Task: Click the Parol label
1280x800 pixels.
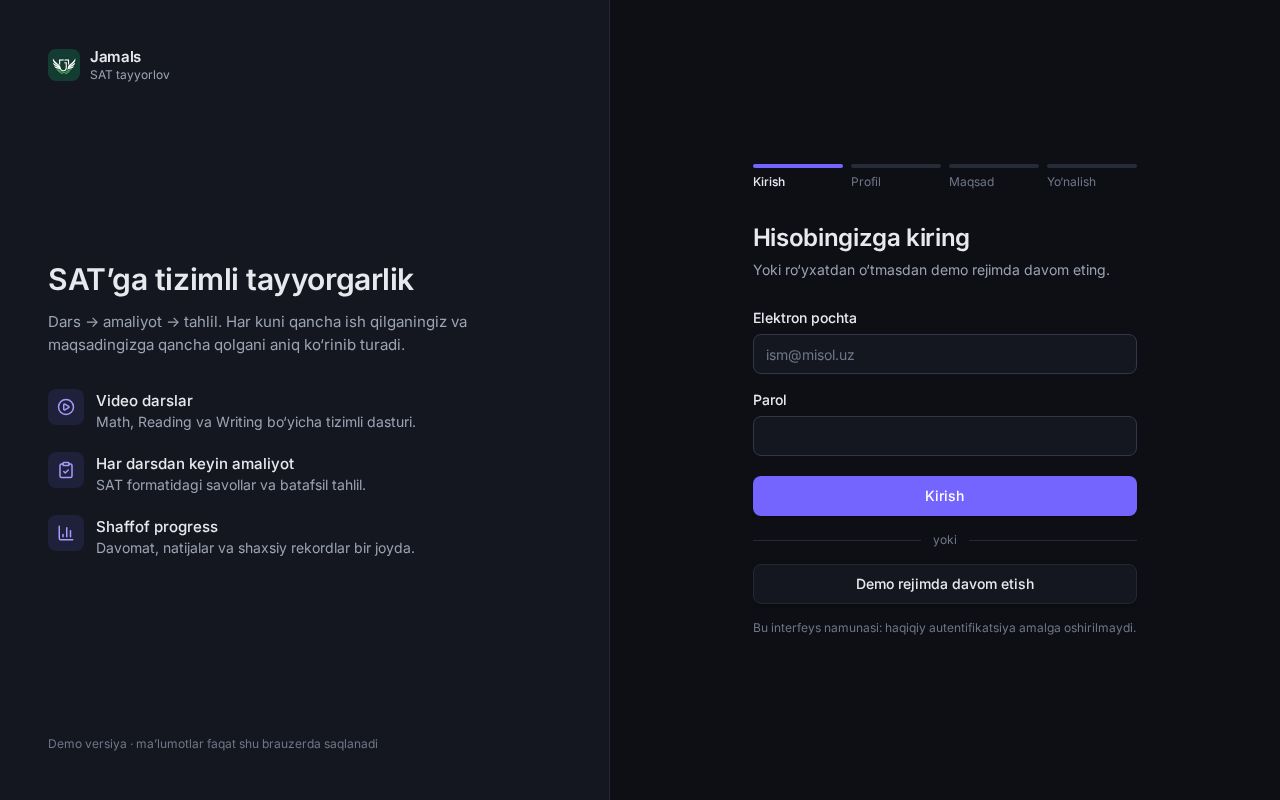Action: pyautogui.click(x=770, y=400)
